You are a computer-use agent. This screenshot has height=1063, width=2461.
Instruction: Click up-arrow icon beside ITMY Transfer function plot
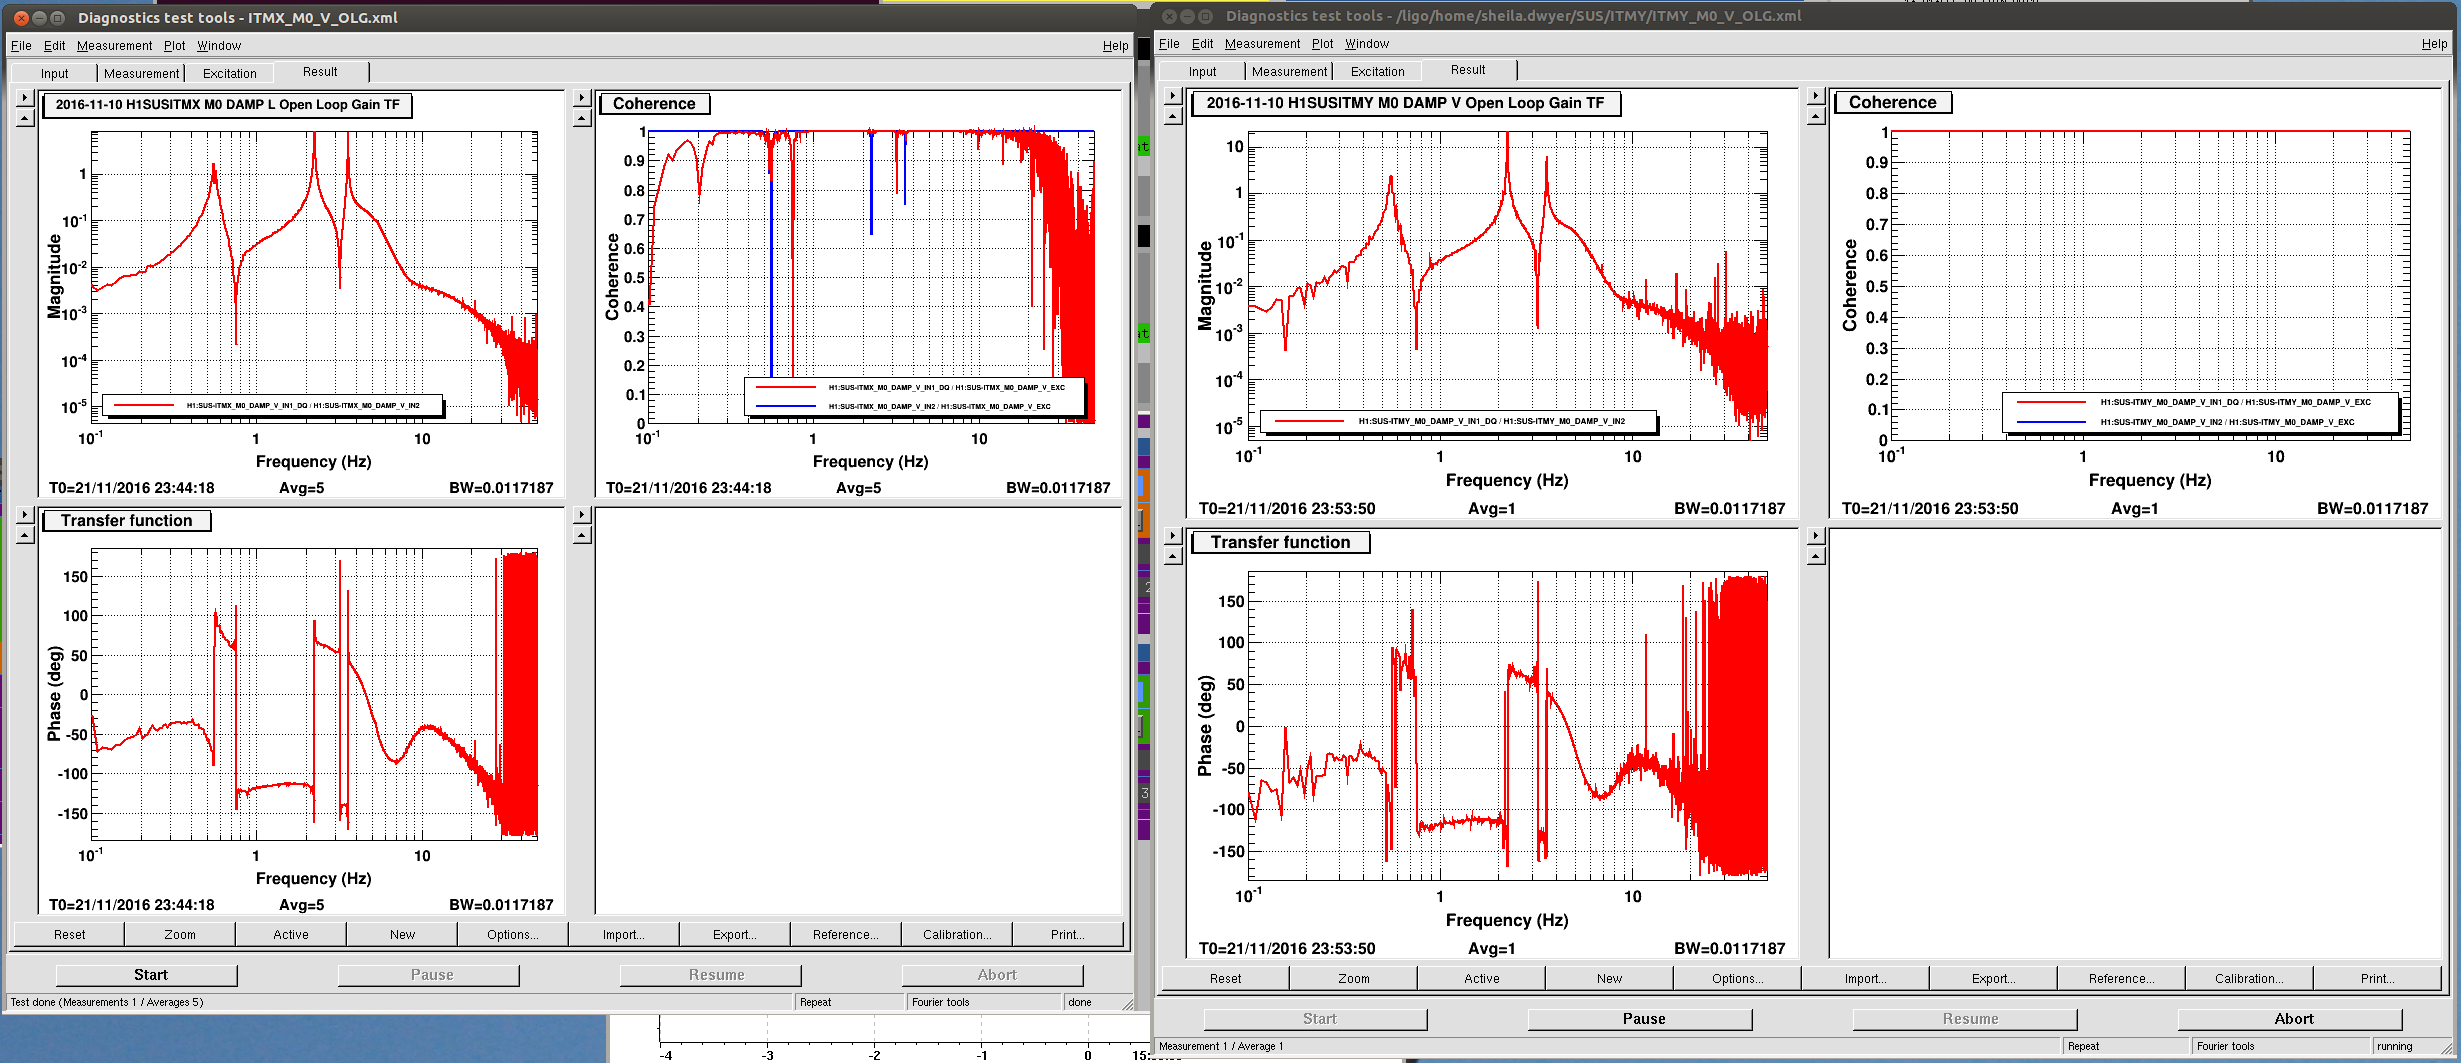(x=1174, y=555)
